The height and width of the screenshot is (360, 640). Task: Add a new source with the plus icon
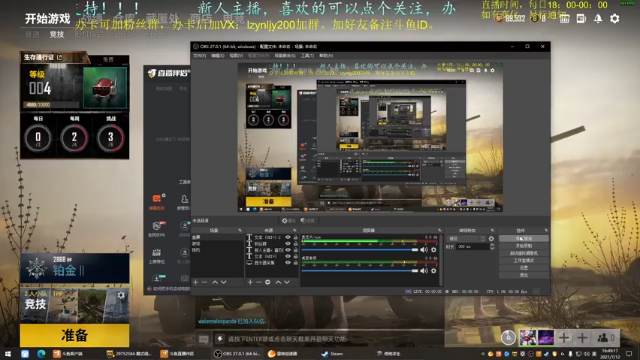click(x=250, y=282)
